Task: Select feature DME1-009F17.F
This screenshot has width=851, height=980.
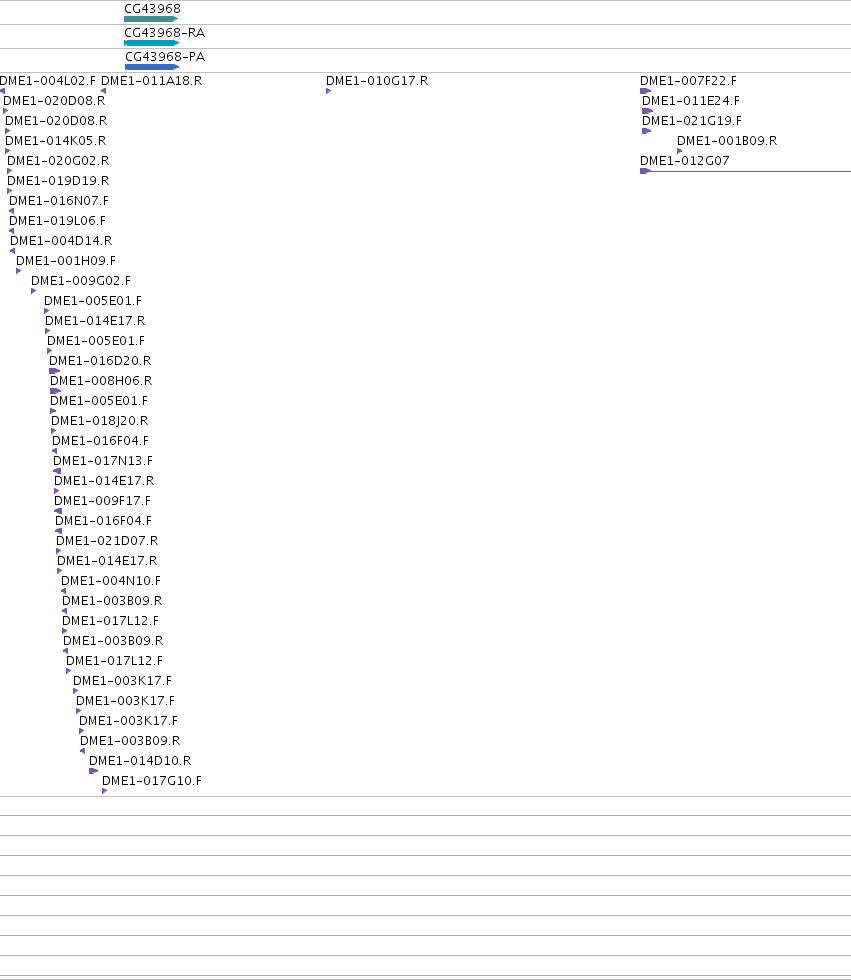Action: (102, 501)
